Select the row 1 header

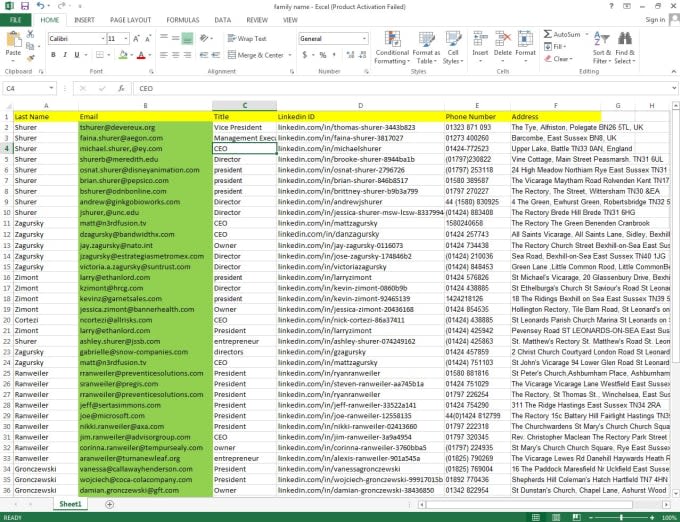(x=7, y=117)
